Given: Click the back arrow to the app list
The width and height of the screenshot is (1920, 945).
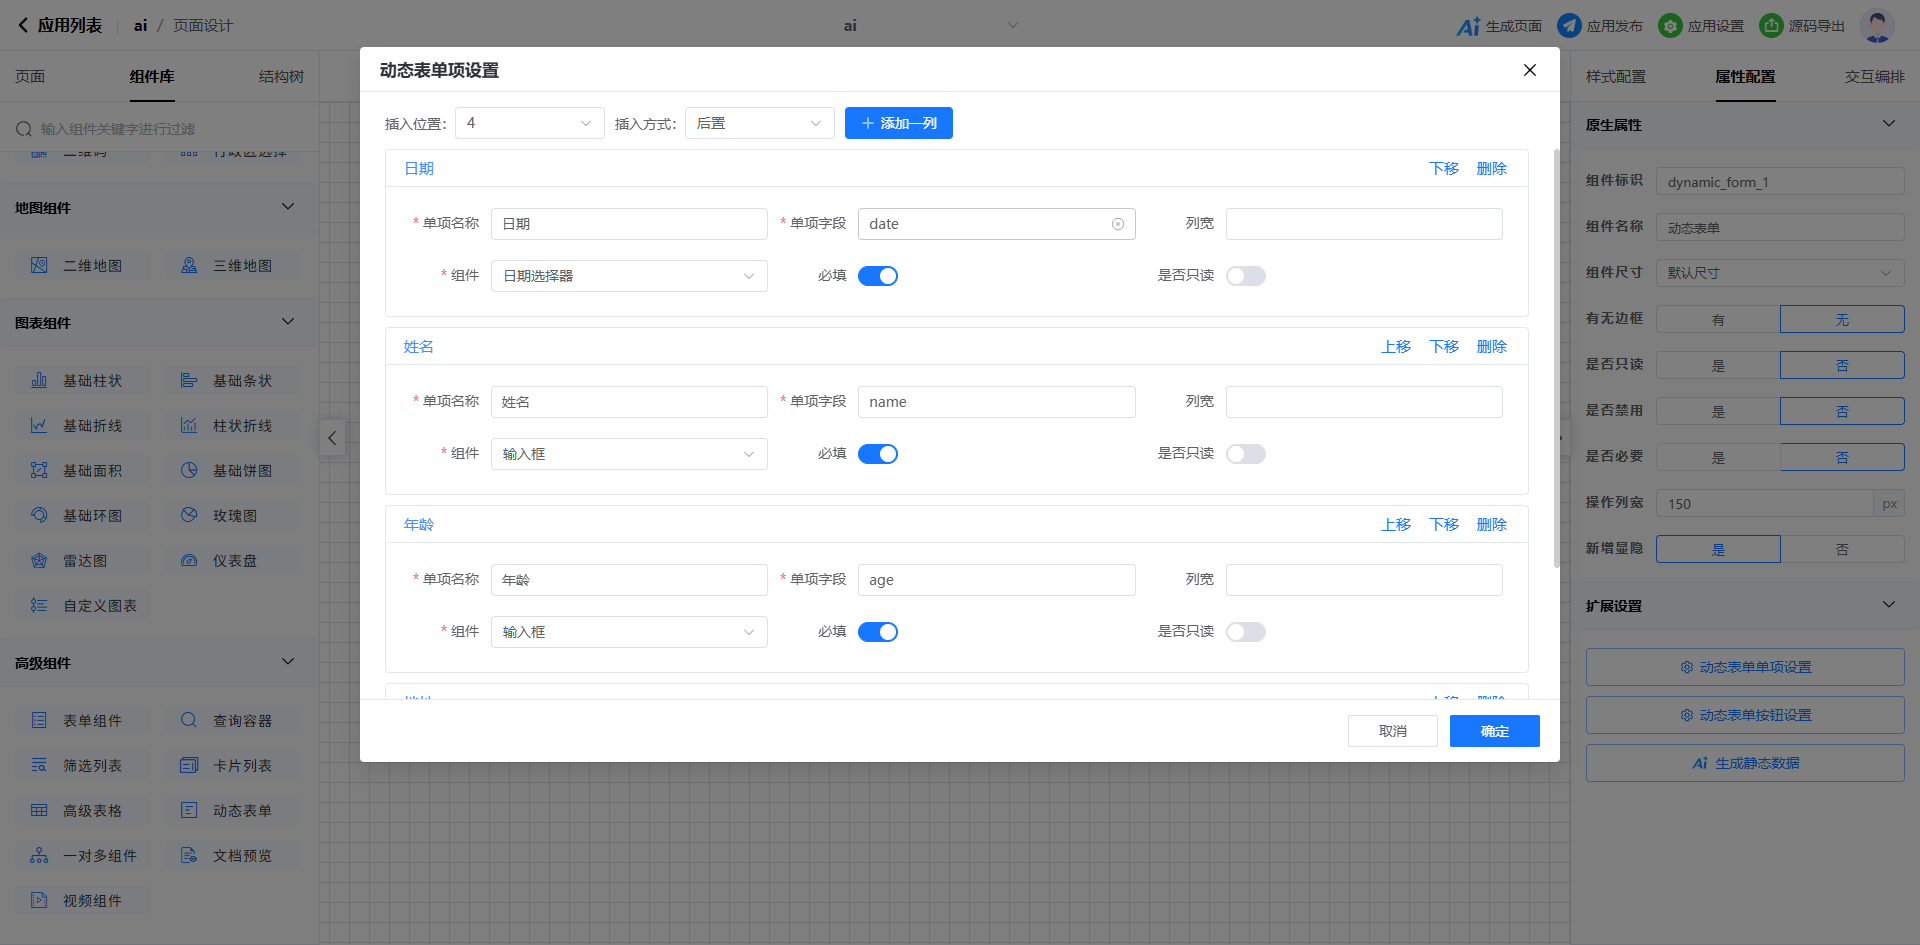Looking at the screenshot, I should (23, 26).
